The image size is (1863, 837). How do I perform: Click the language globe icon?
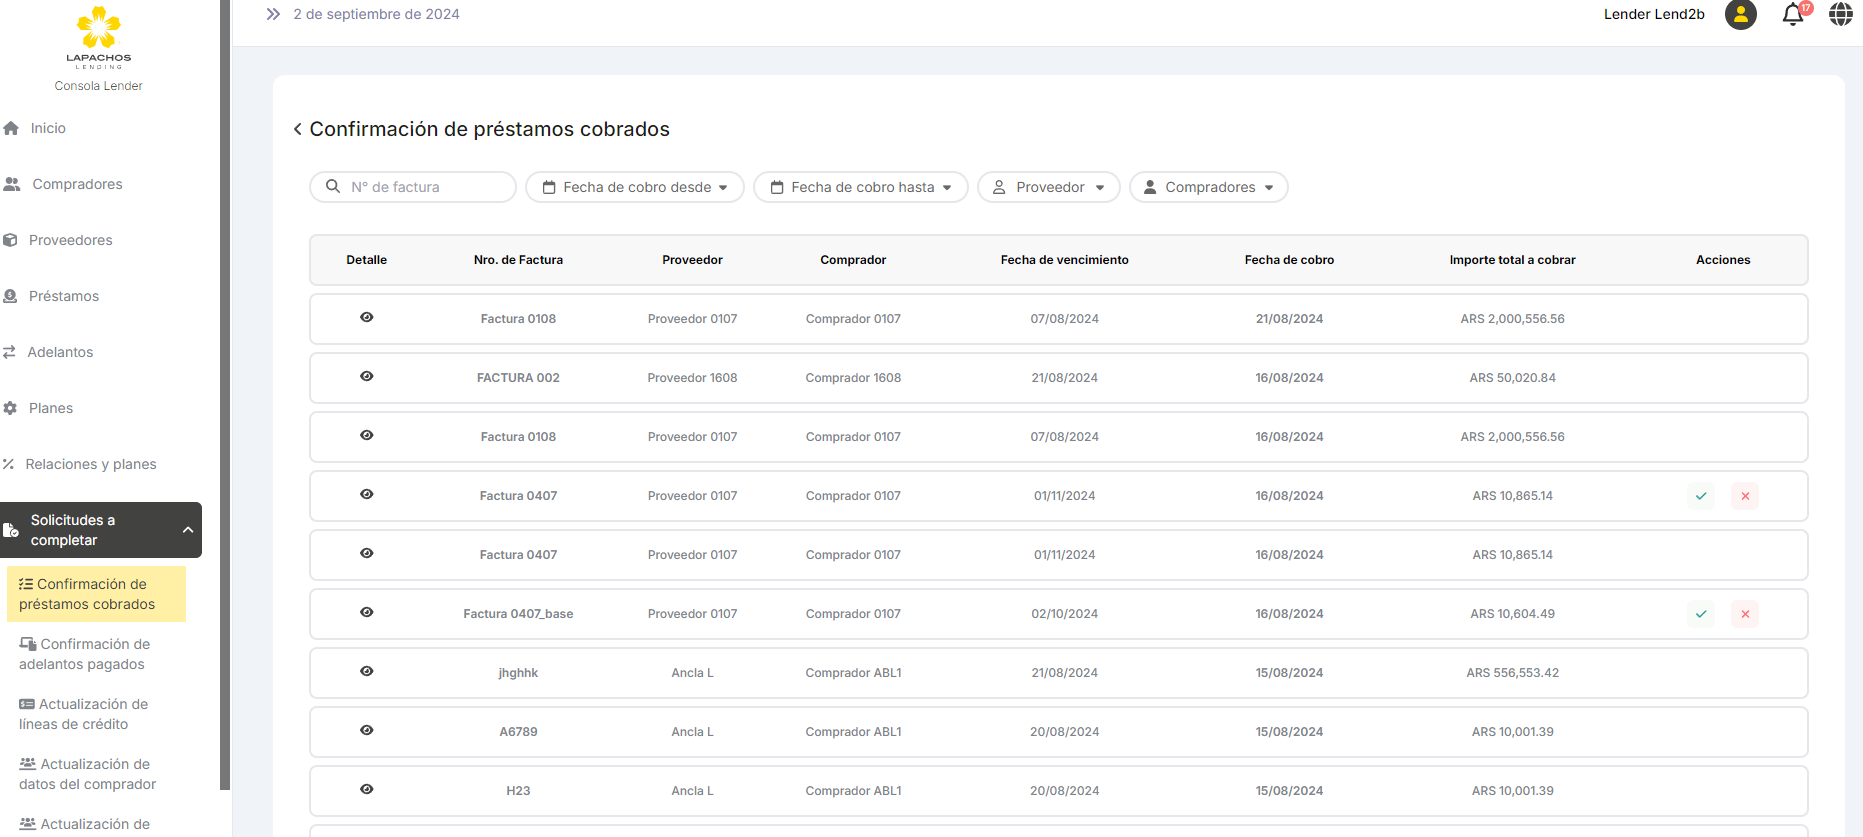[1840, 15]
